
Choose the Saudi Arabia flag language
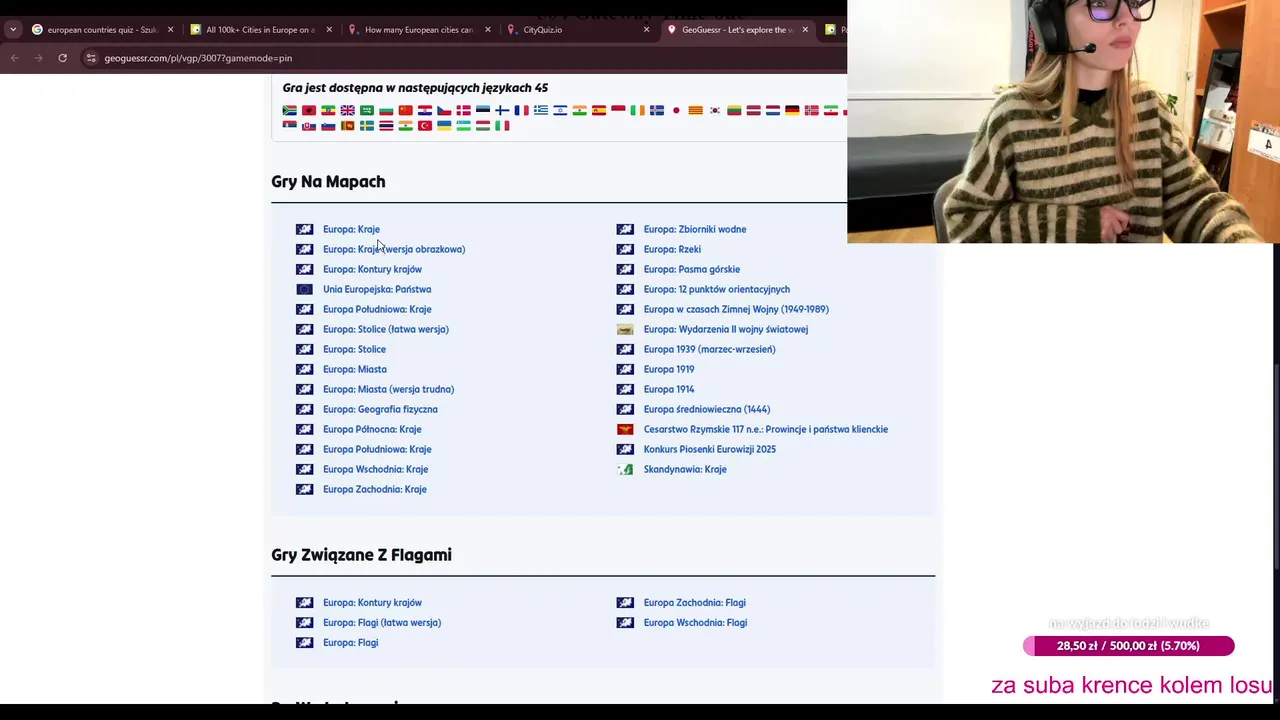click(367, 110)
